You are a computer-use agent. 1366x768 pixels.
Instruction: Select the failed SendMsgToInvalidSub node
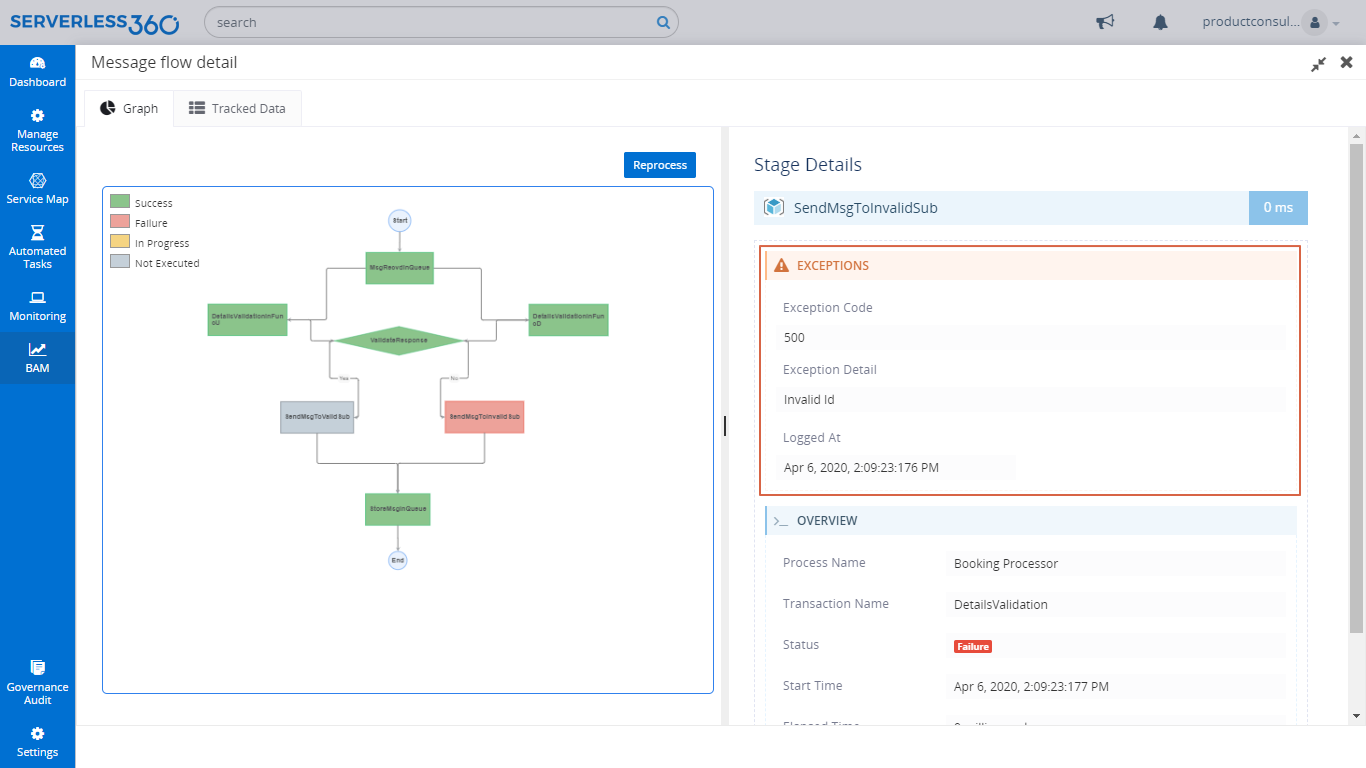click(x=484, y=416)
